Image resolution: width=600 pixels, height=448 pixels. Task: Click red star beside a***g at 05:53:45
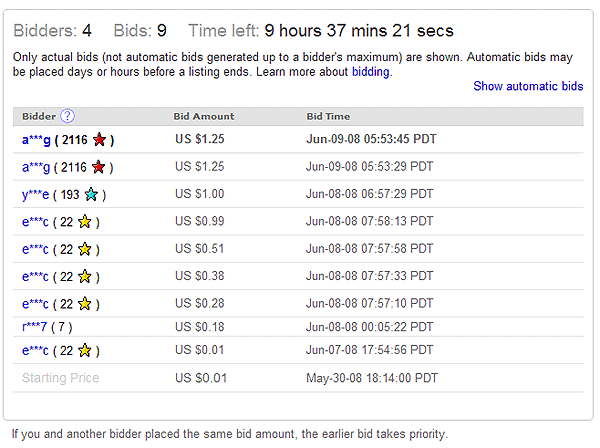99,140
